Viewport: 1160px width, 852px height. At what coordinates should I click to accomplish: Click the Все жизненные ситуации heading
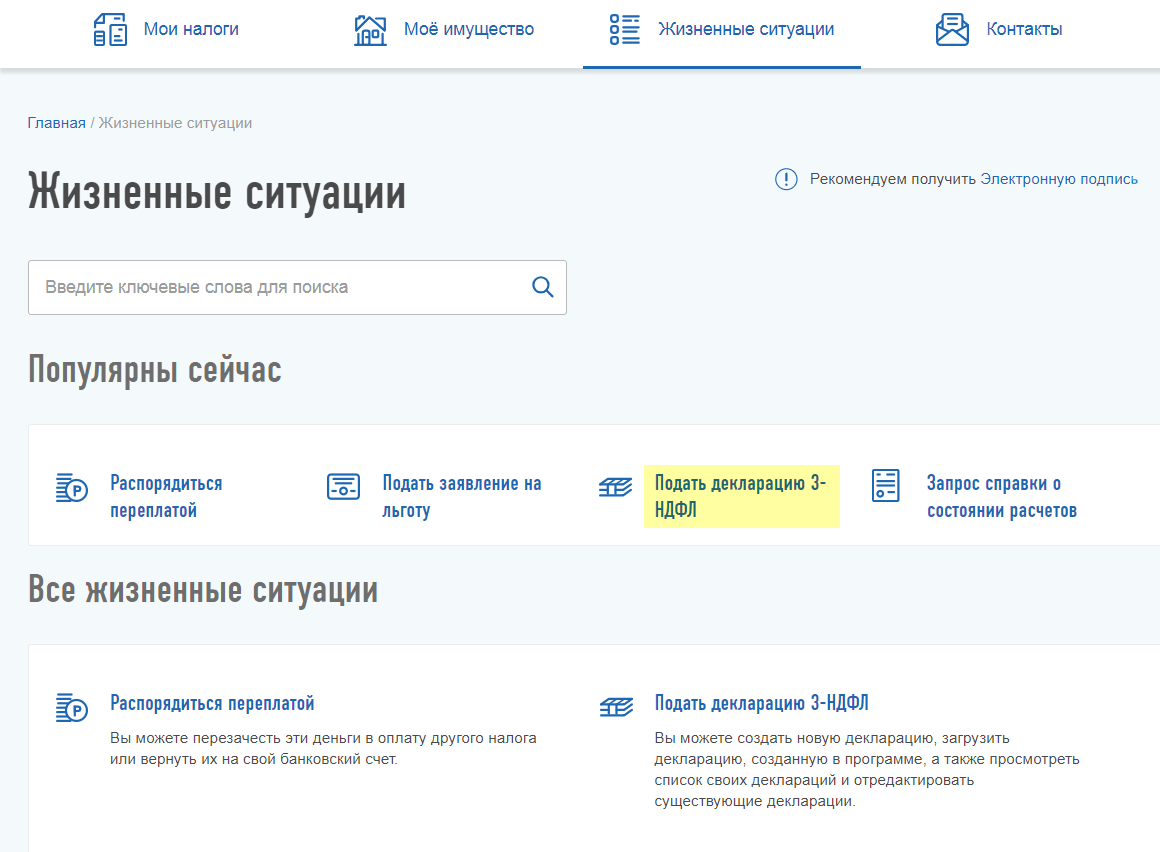(x=203, y=589)
